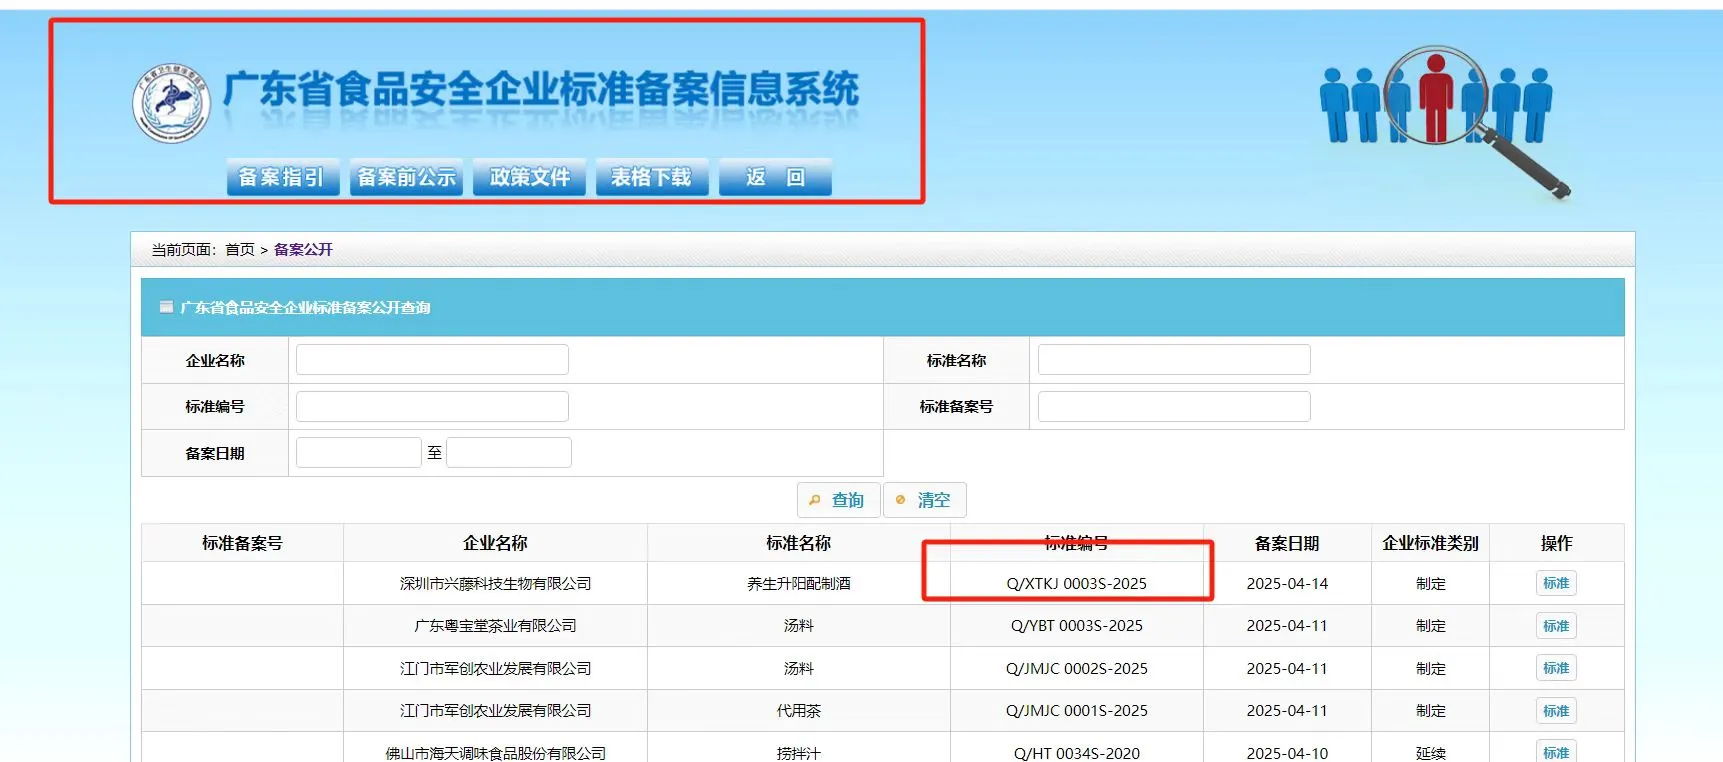This screenshot has width=1723, height=762.
Task: Select standard name 代用茶
Action: 798,711
